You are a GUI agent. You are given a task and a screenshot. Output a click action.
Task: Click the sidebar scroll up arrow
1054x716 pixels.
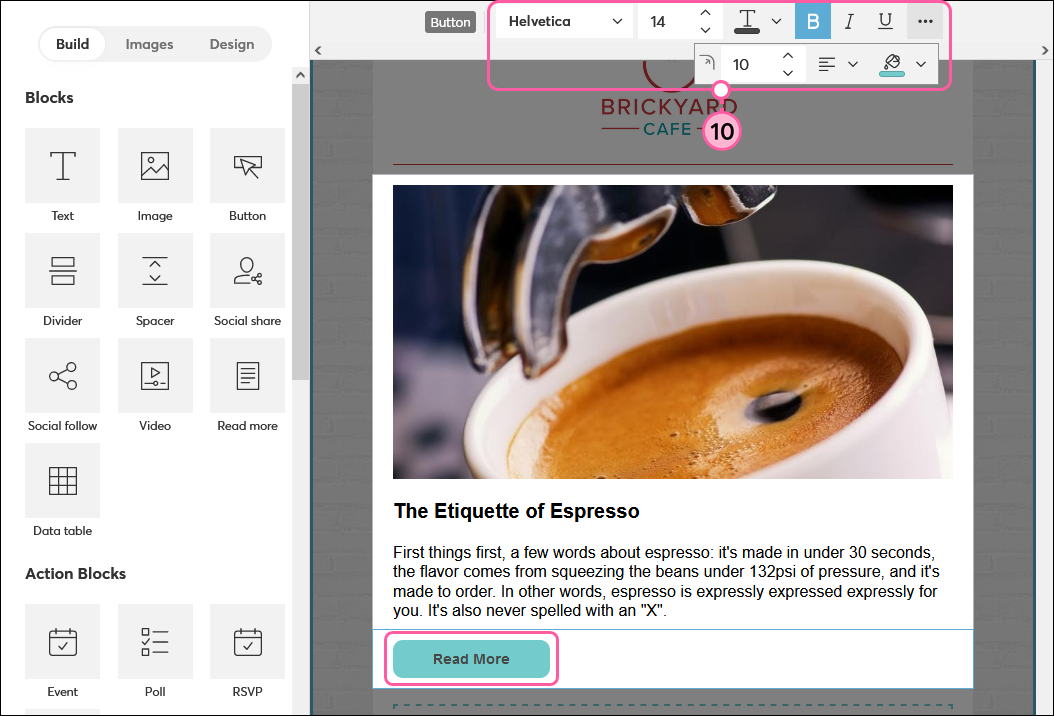(300, 75)
